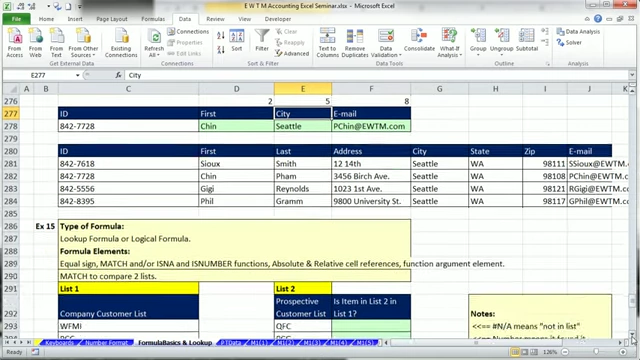Click Remove Duplicates
The height and width of the screenshot is (360, 640).
pos(355,42)
